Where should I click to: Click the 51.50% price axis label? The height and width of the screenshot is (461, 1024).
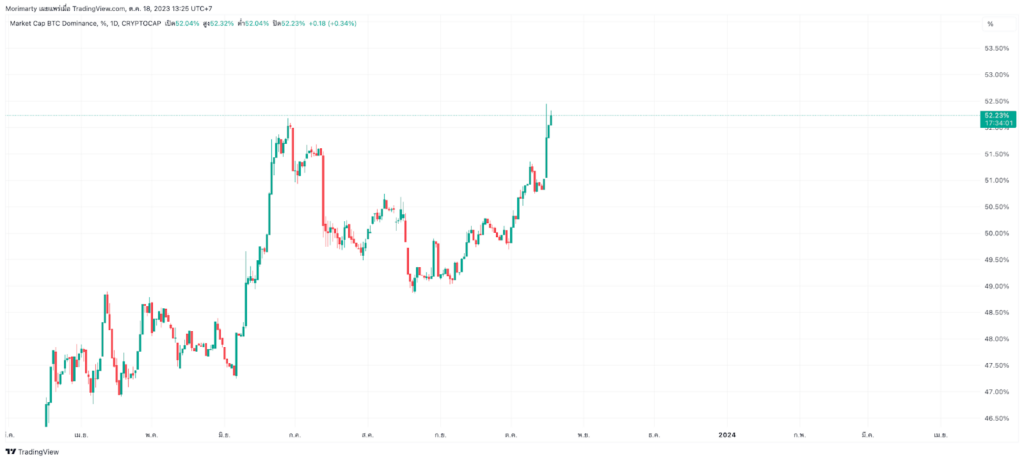coord(997,154)
